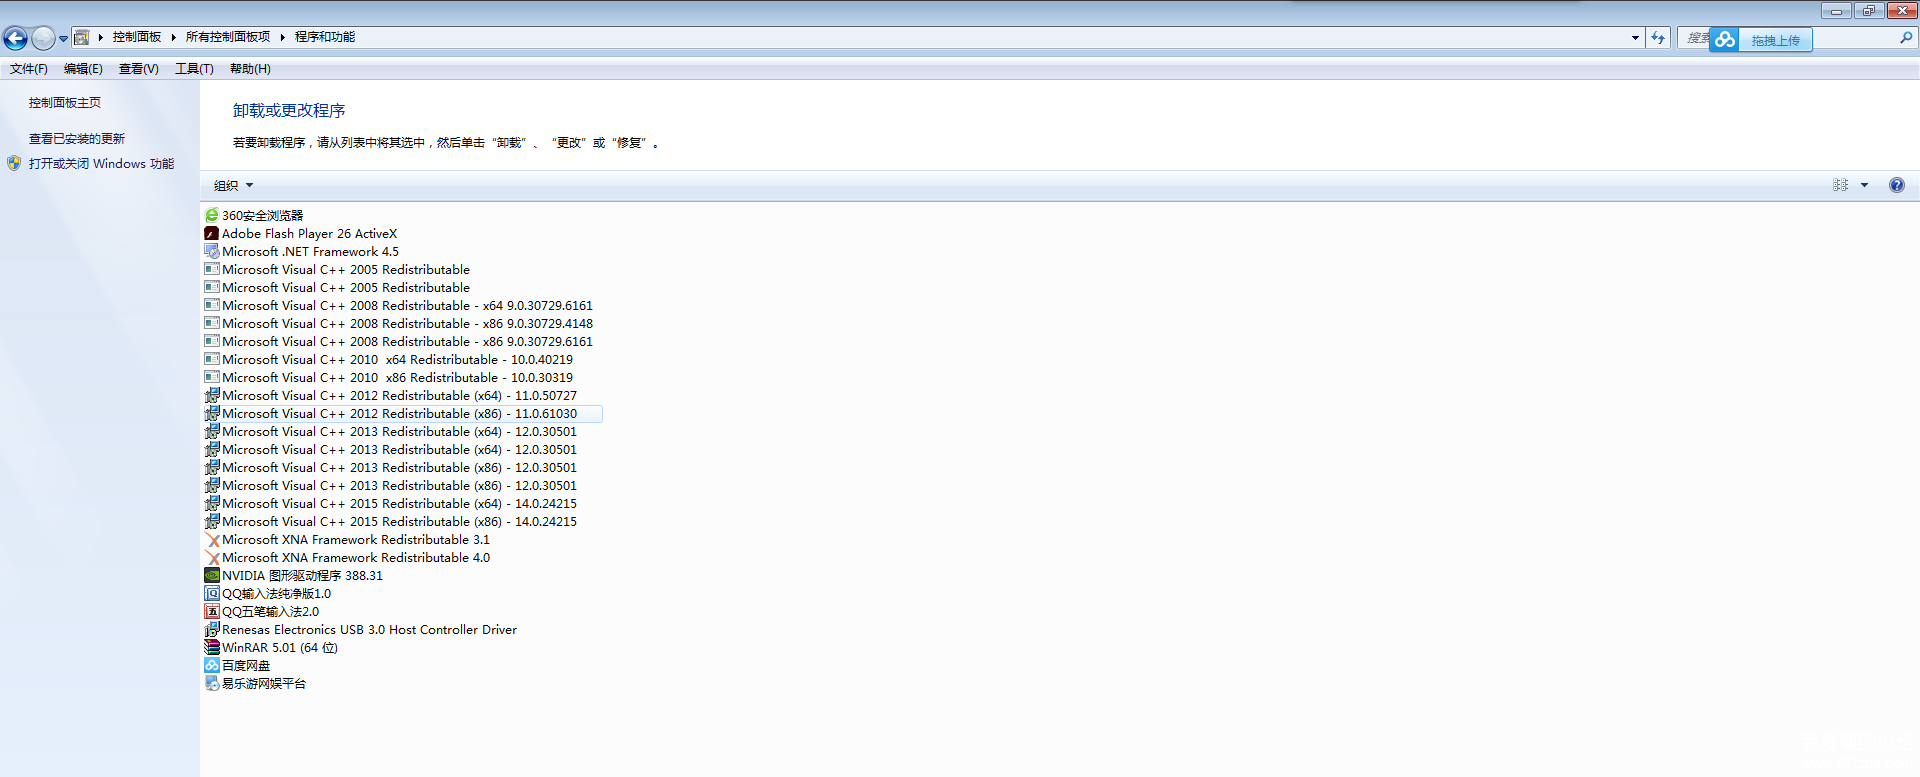Viewport: 1920px width, 777px height.
Task: Expand the view options dropdown arrow
Action: pos(1864,185)
